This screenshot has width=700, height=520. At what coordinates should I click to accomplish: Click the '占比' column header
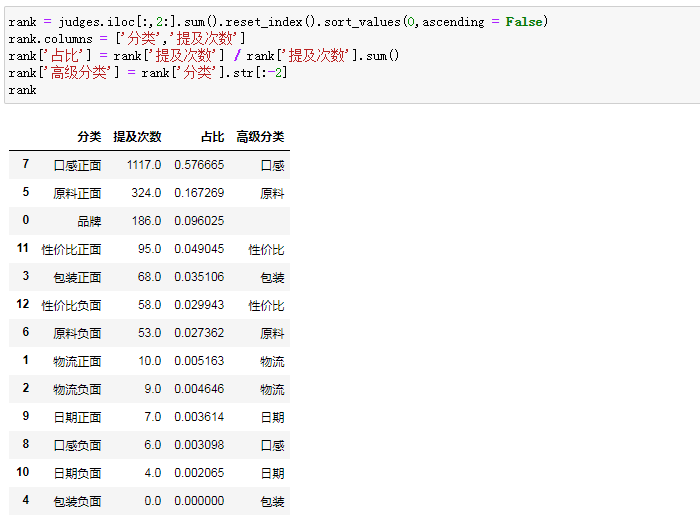click(x=212, y=137)
